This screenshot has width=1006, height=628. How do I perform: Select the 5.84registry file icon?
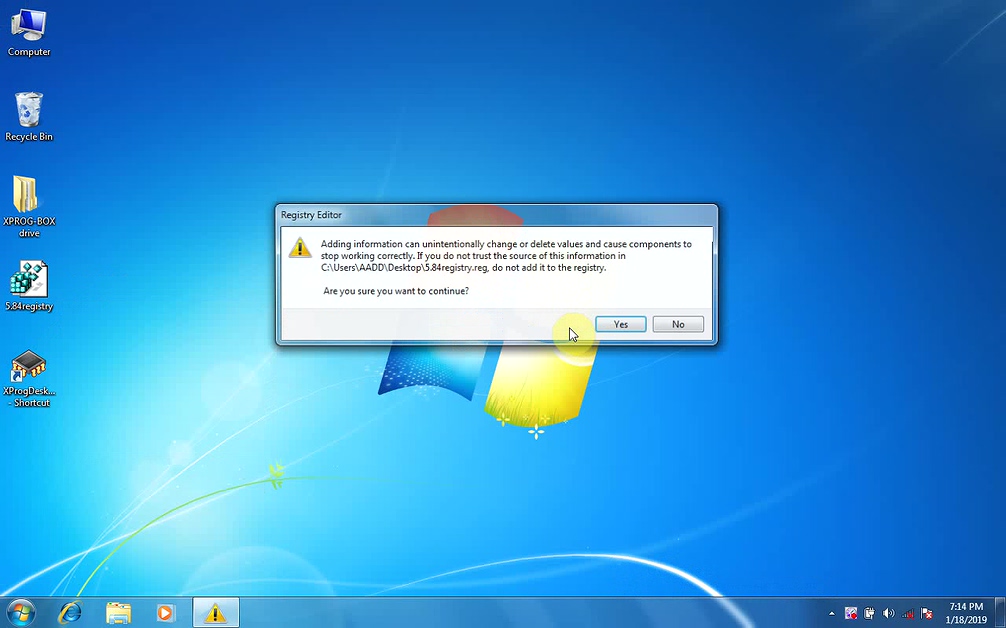tap(29, 286)
